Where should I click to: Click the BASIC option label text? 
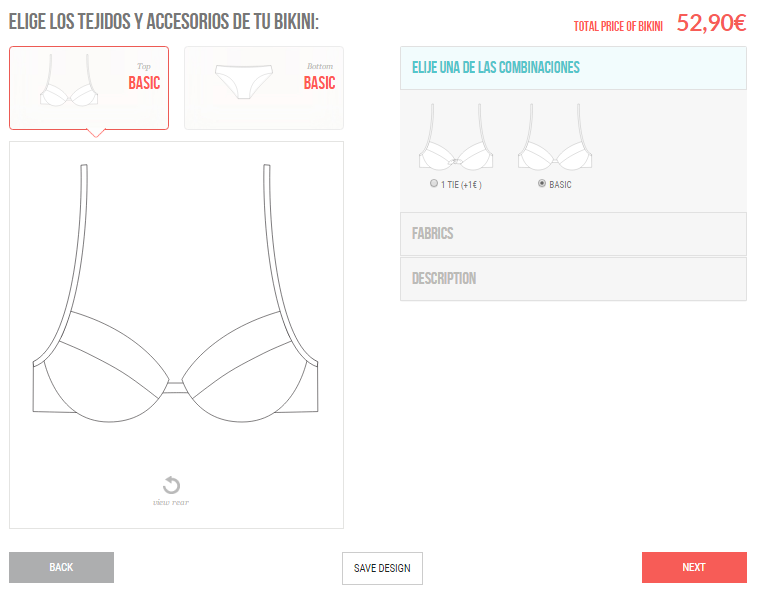click(560, 185)
